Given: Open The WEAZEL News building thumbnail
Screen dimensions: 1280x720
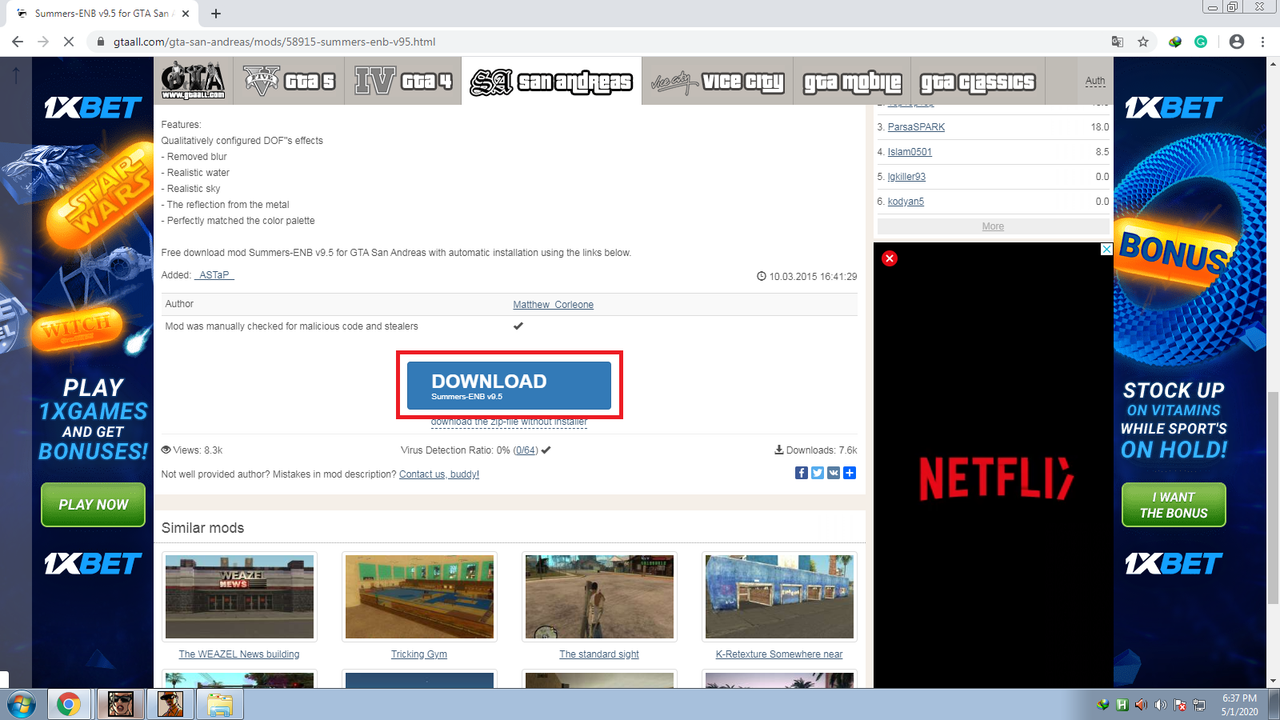Looking at the screenshot, I should 239,597.
